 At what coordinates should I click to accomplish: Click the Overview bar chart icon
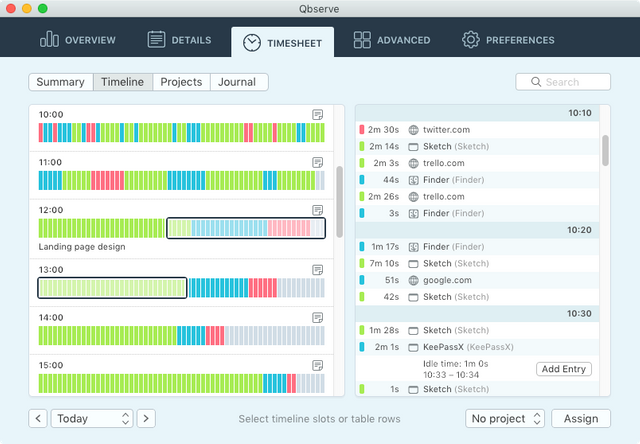[49, 40]
